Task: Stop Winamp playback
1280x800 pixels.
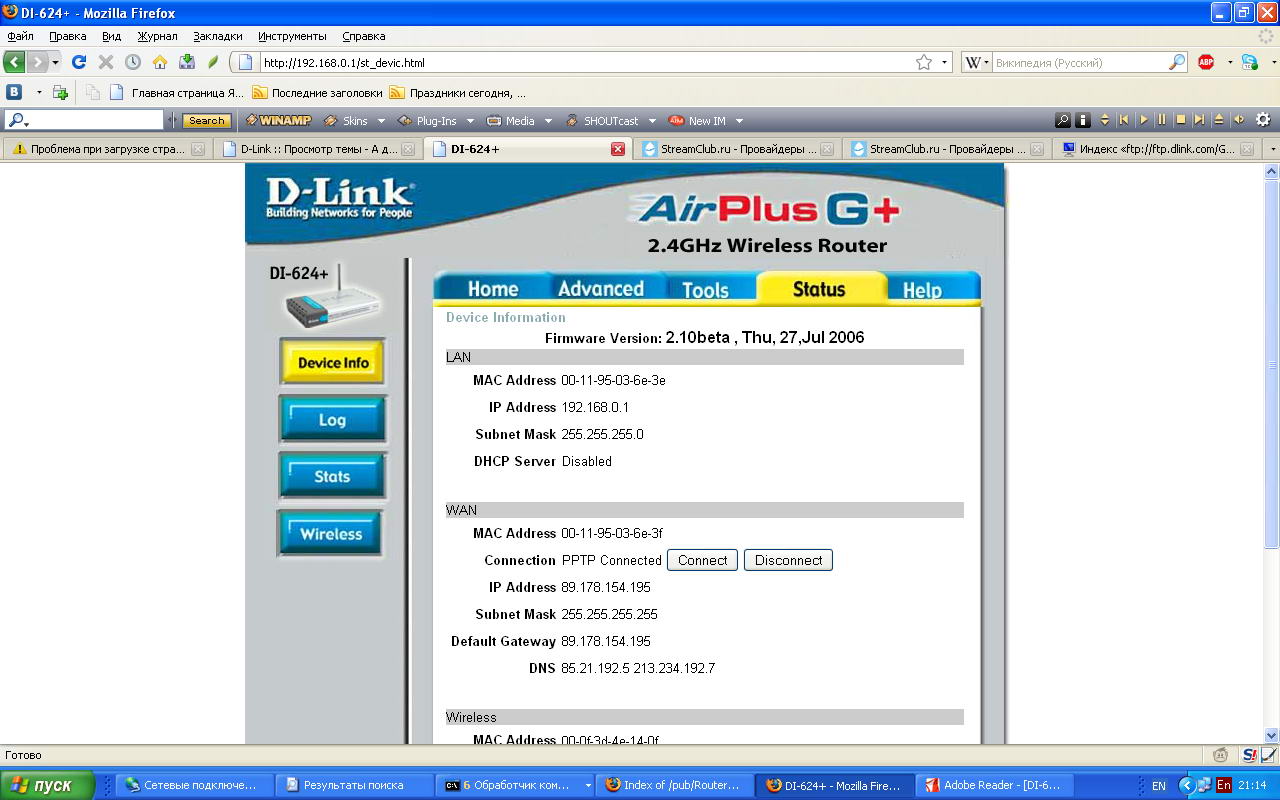Action: click(x=1181, y=120)
